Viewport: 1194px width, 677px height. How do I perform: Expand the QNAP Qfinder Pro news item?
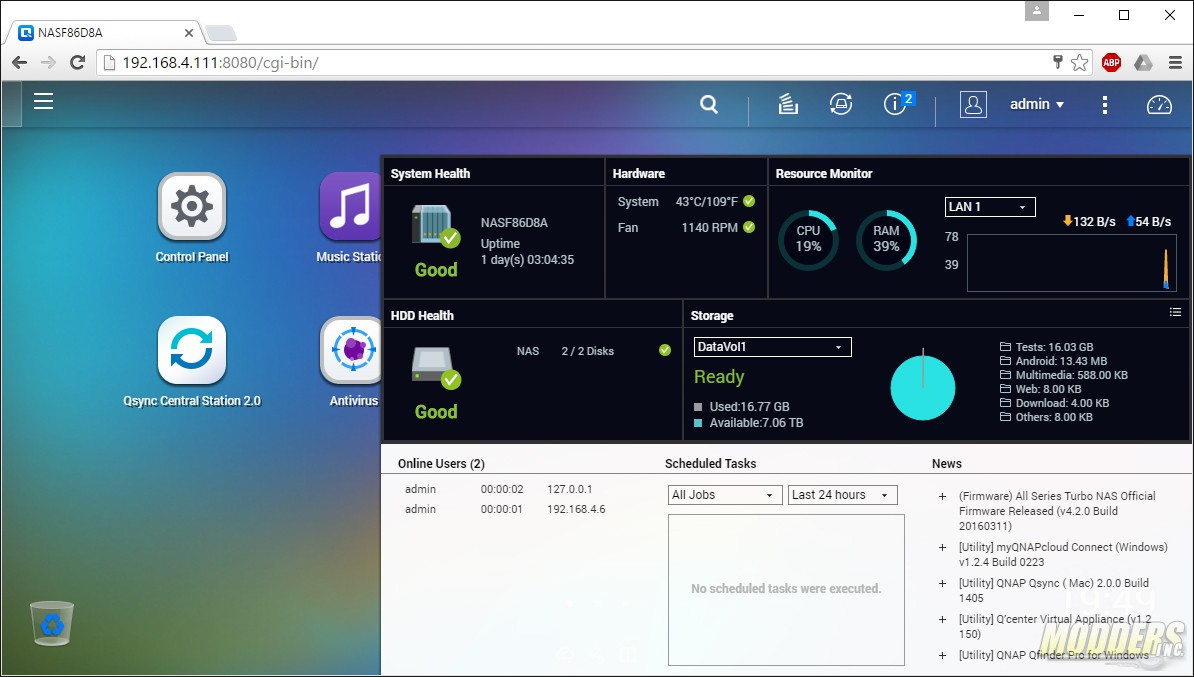[x=942, y=656]
